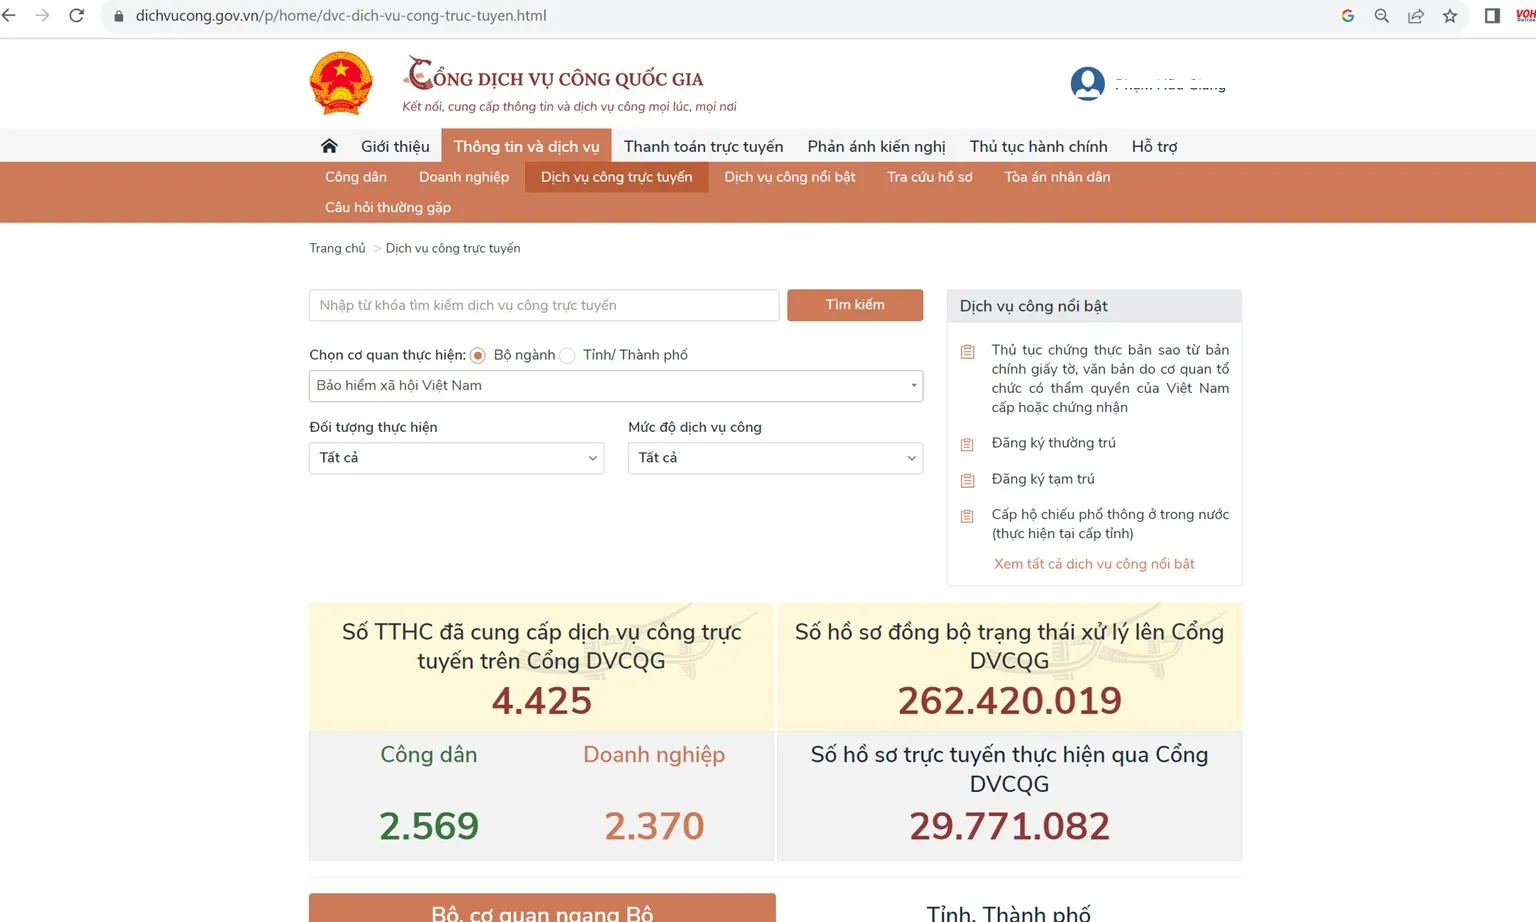Viewport: 1536px width, 922px height.
Task: Switch to the Doanh nghiệp section
Action: [x=464, y=177]
